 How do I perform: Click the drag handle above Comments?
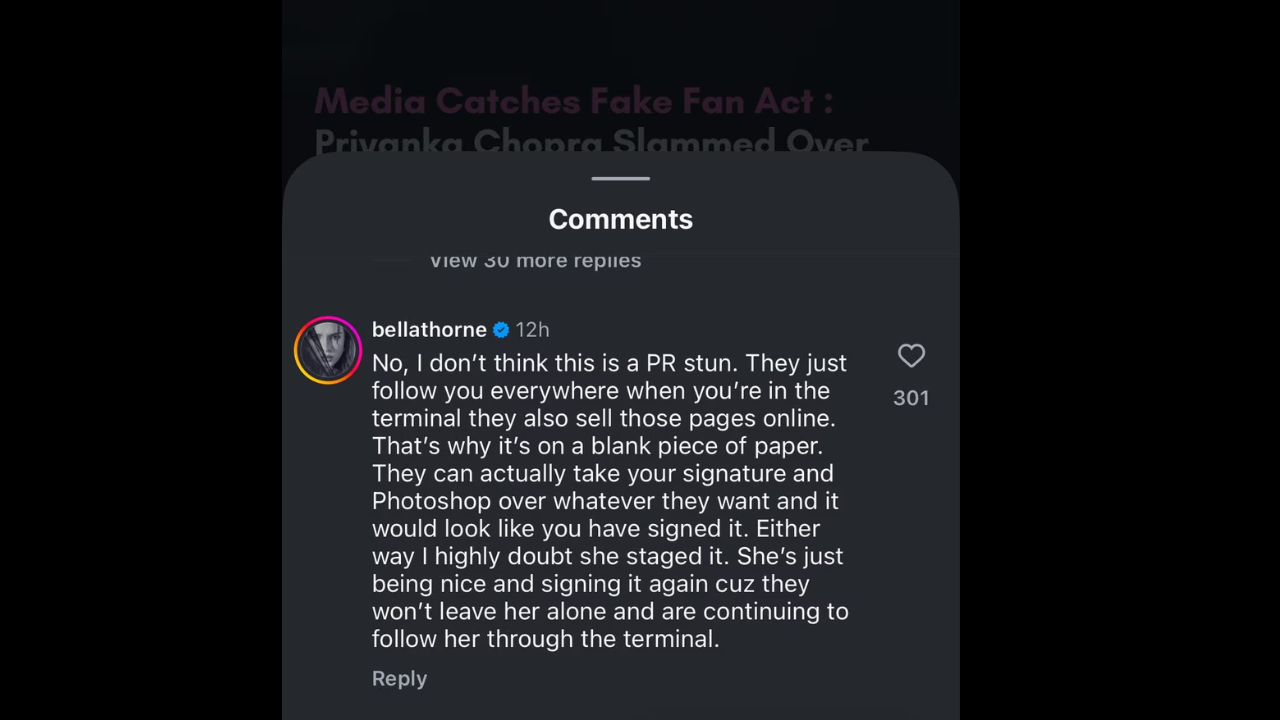(620, 179)
